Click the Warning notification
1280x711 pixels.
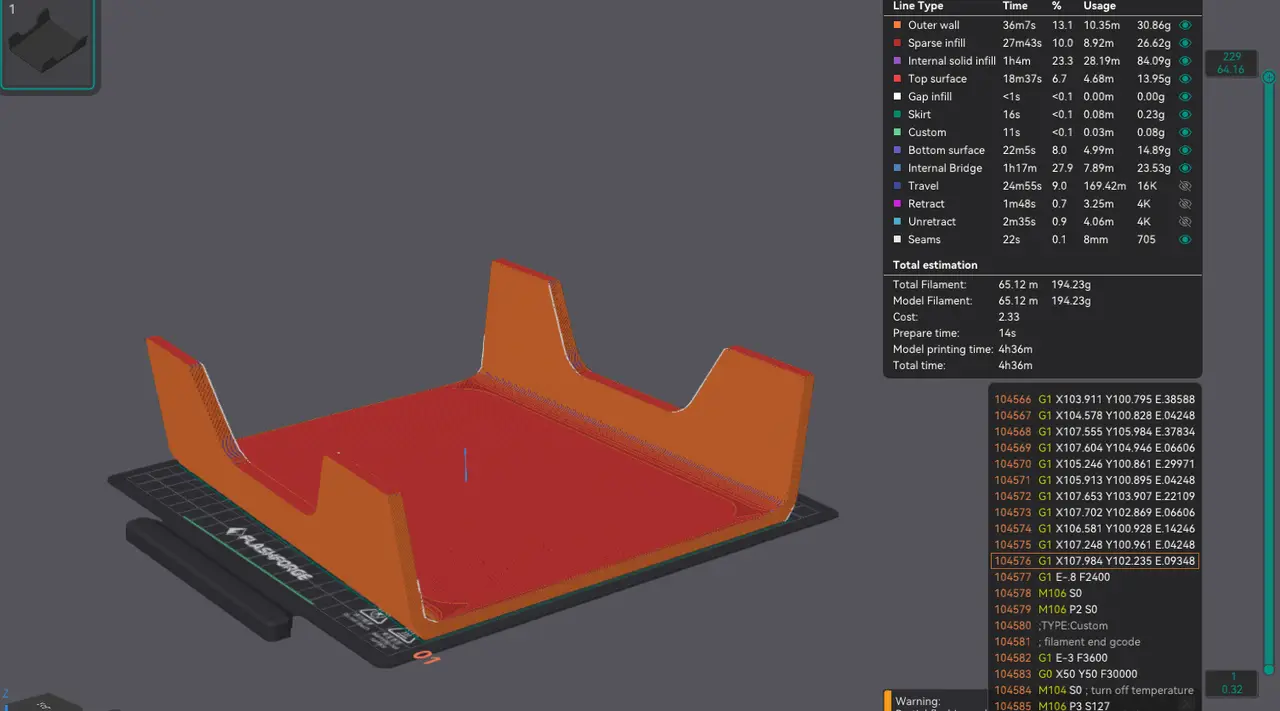(x=934, y=701)
